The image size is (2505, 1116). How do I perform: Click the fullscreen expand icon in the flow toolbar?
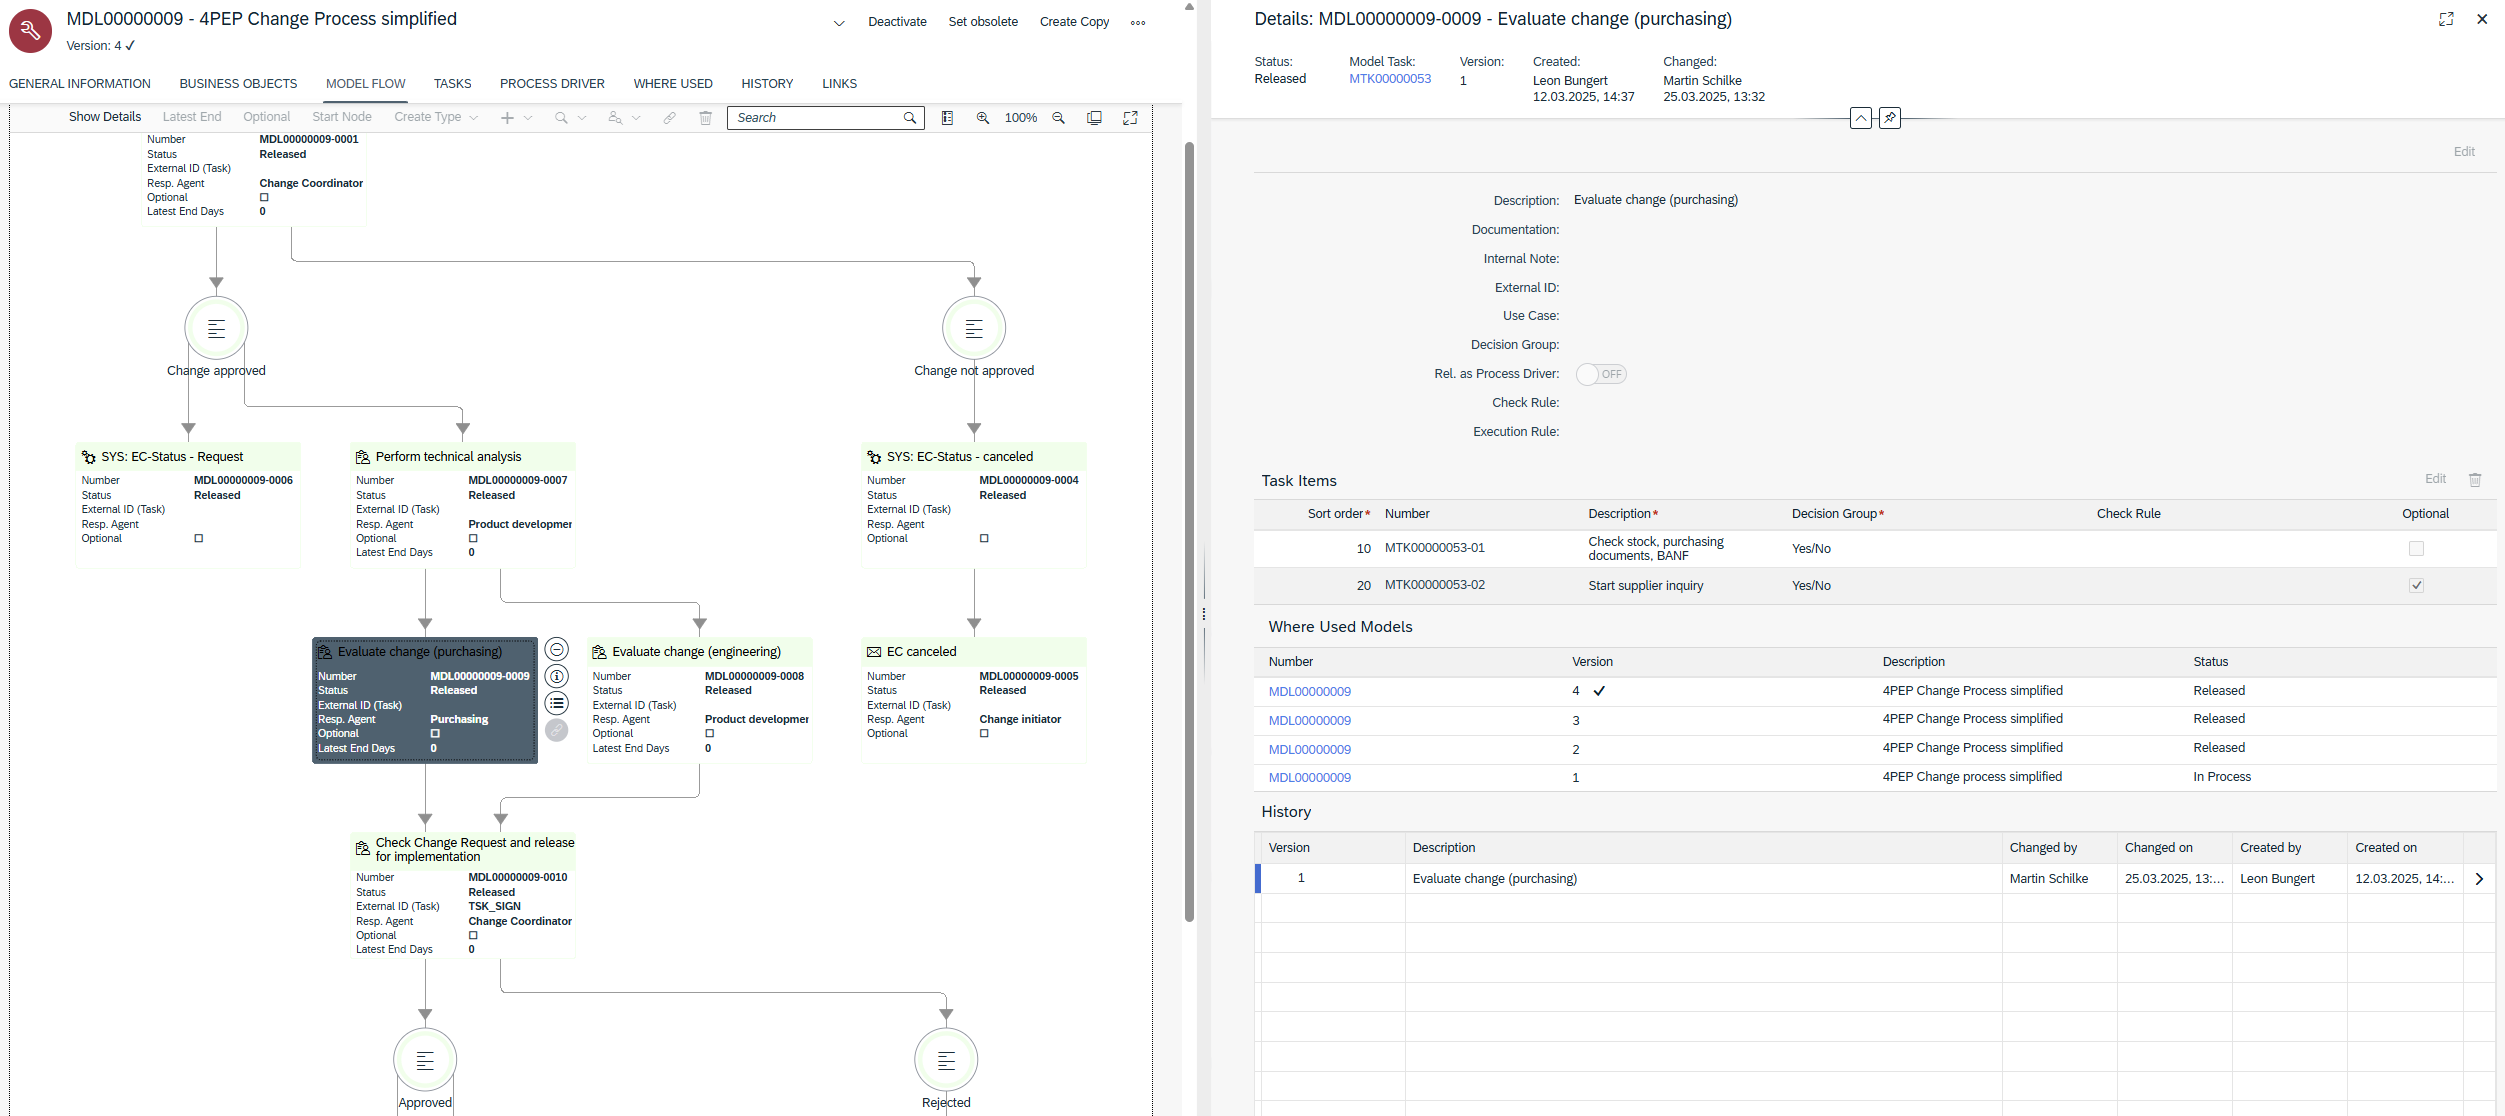(1130, 117)
